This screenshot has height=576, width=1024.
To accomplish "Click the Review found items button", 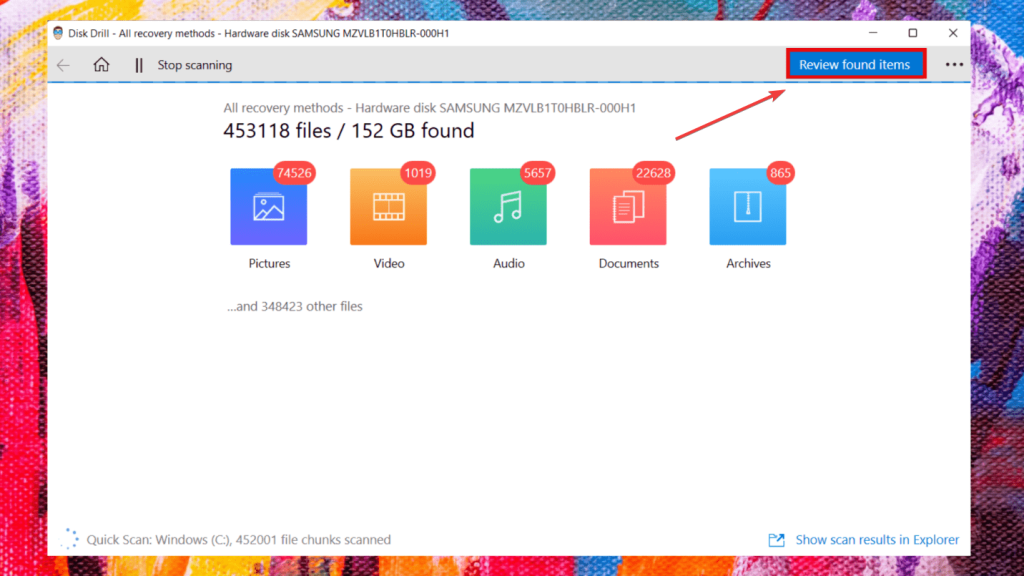I will coord(856,63).
